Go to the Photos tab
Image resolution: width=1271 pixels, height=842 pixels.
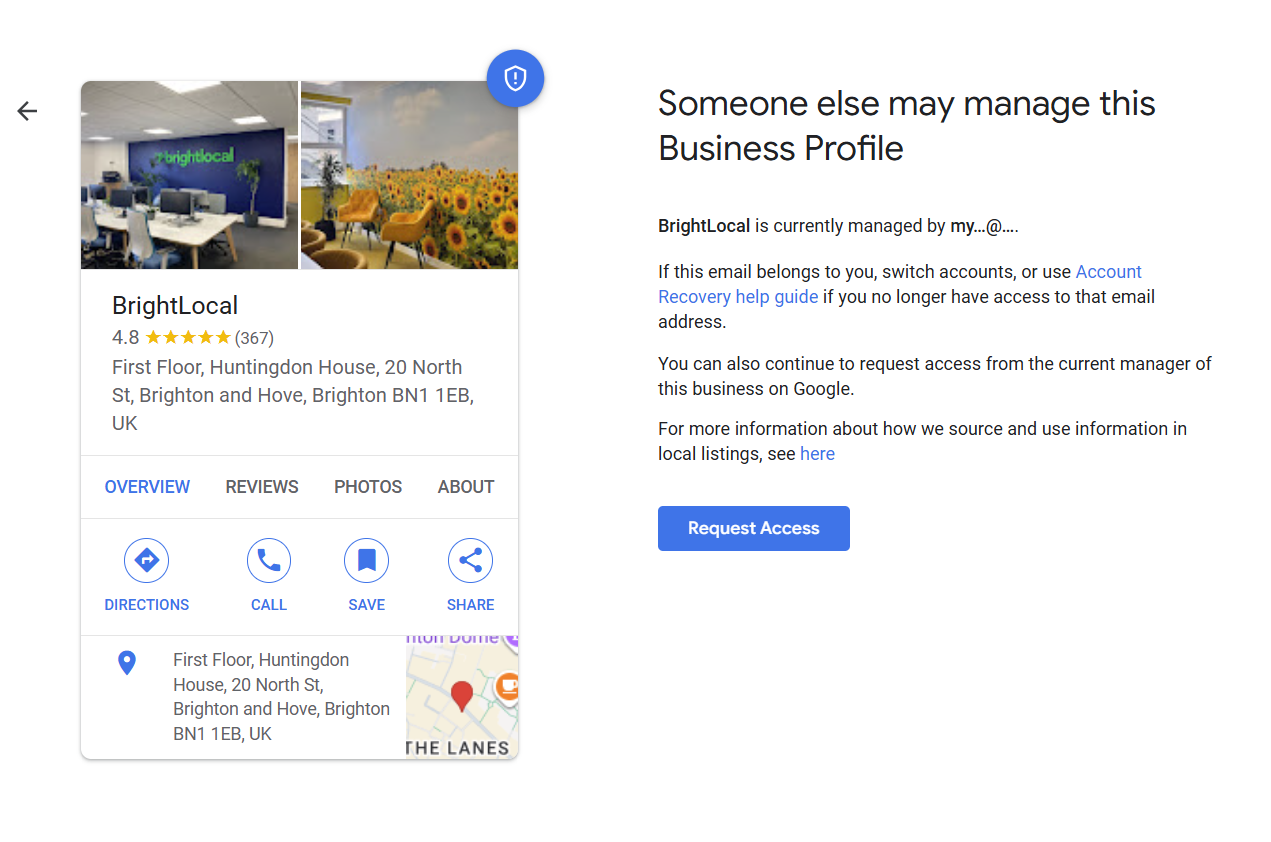[x=368, y=487]
